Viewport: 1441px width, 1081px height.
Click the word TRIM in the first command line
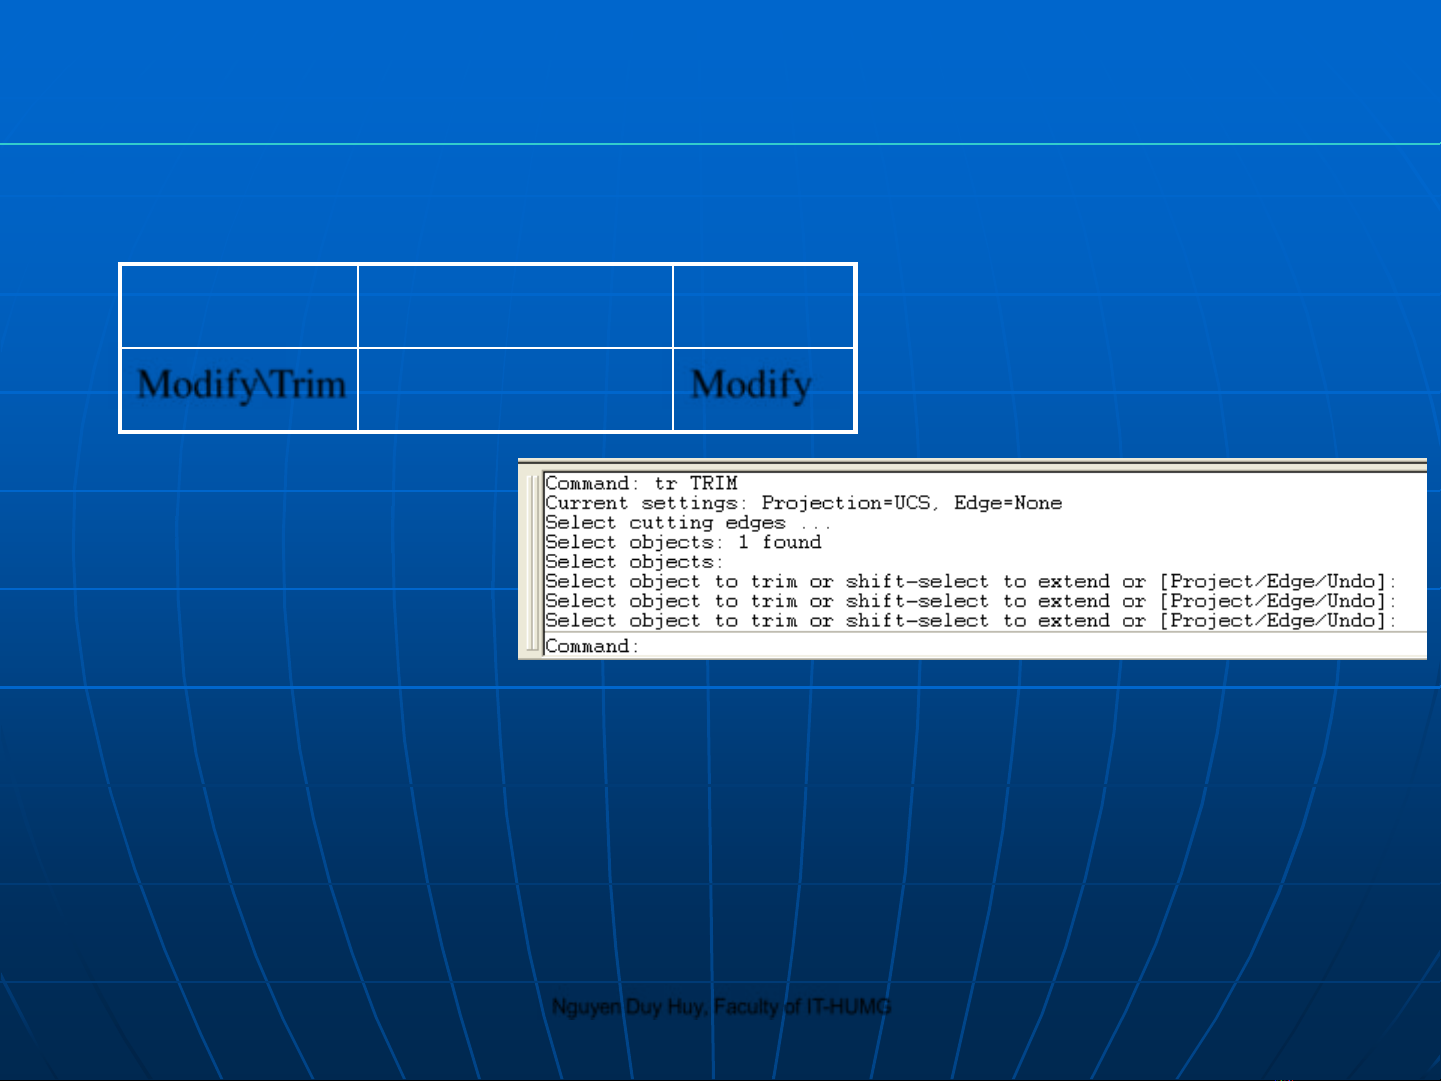click(713, 484)
